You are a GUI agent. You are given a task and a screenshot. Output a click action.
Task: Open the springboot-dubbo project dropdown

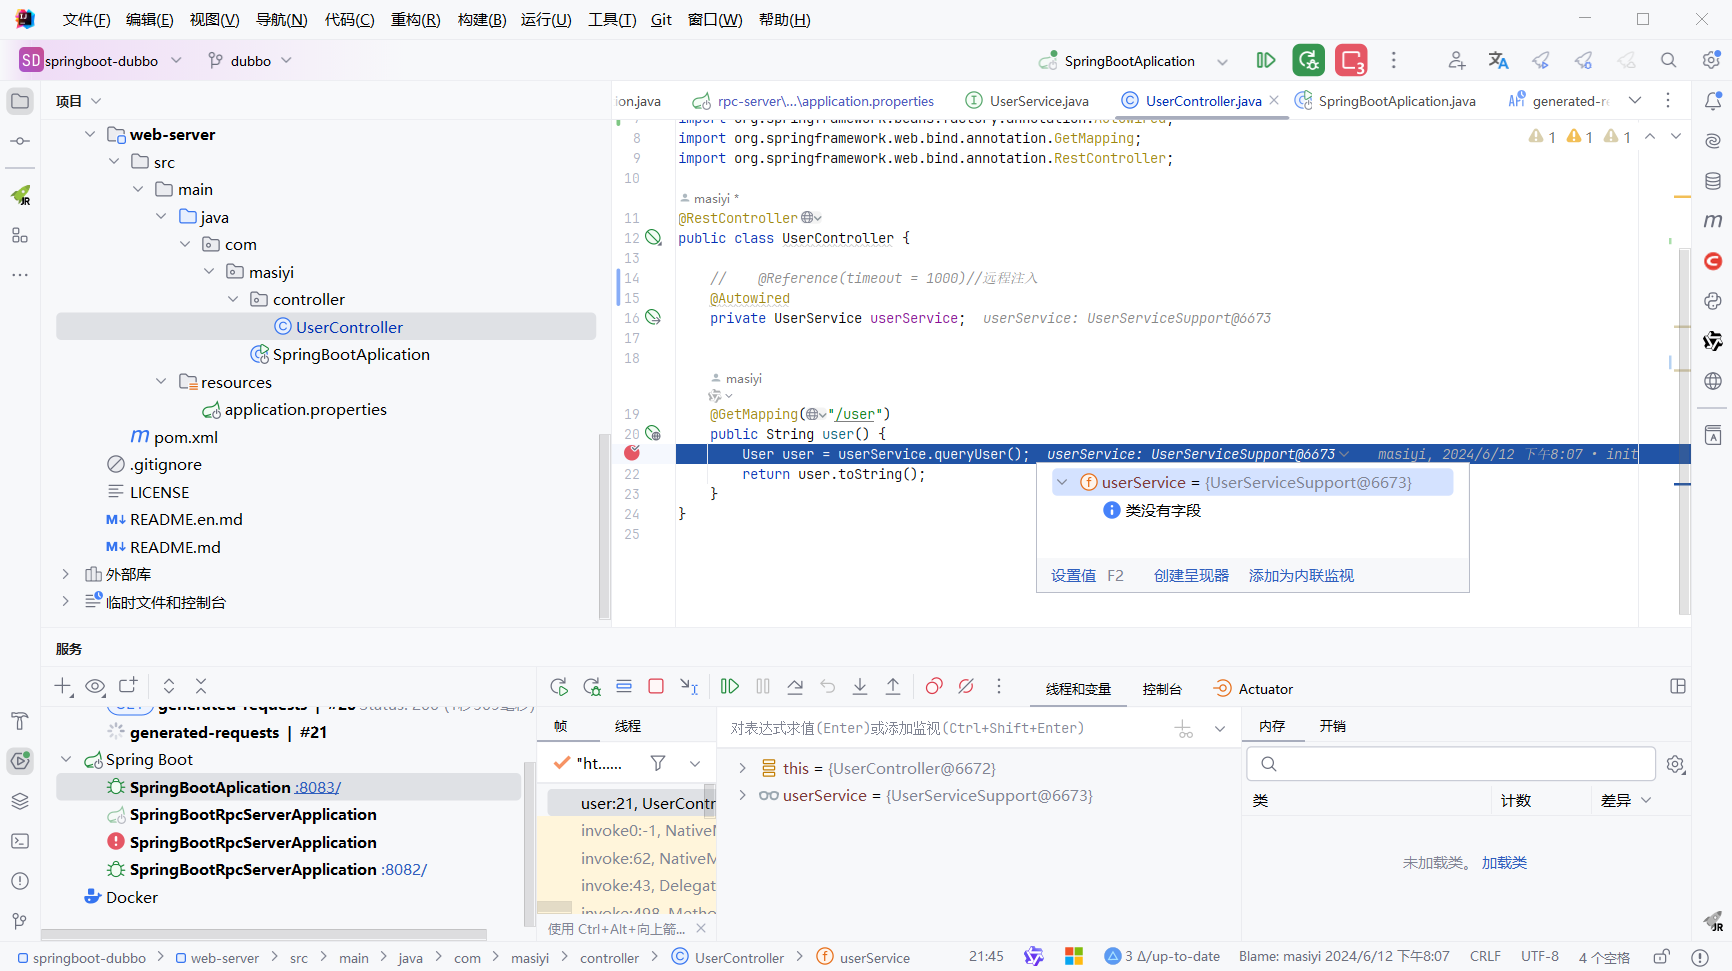[100, 61]
